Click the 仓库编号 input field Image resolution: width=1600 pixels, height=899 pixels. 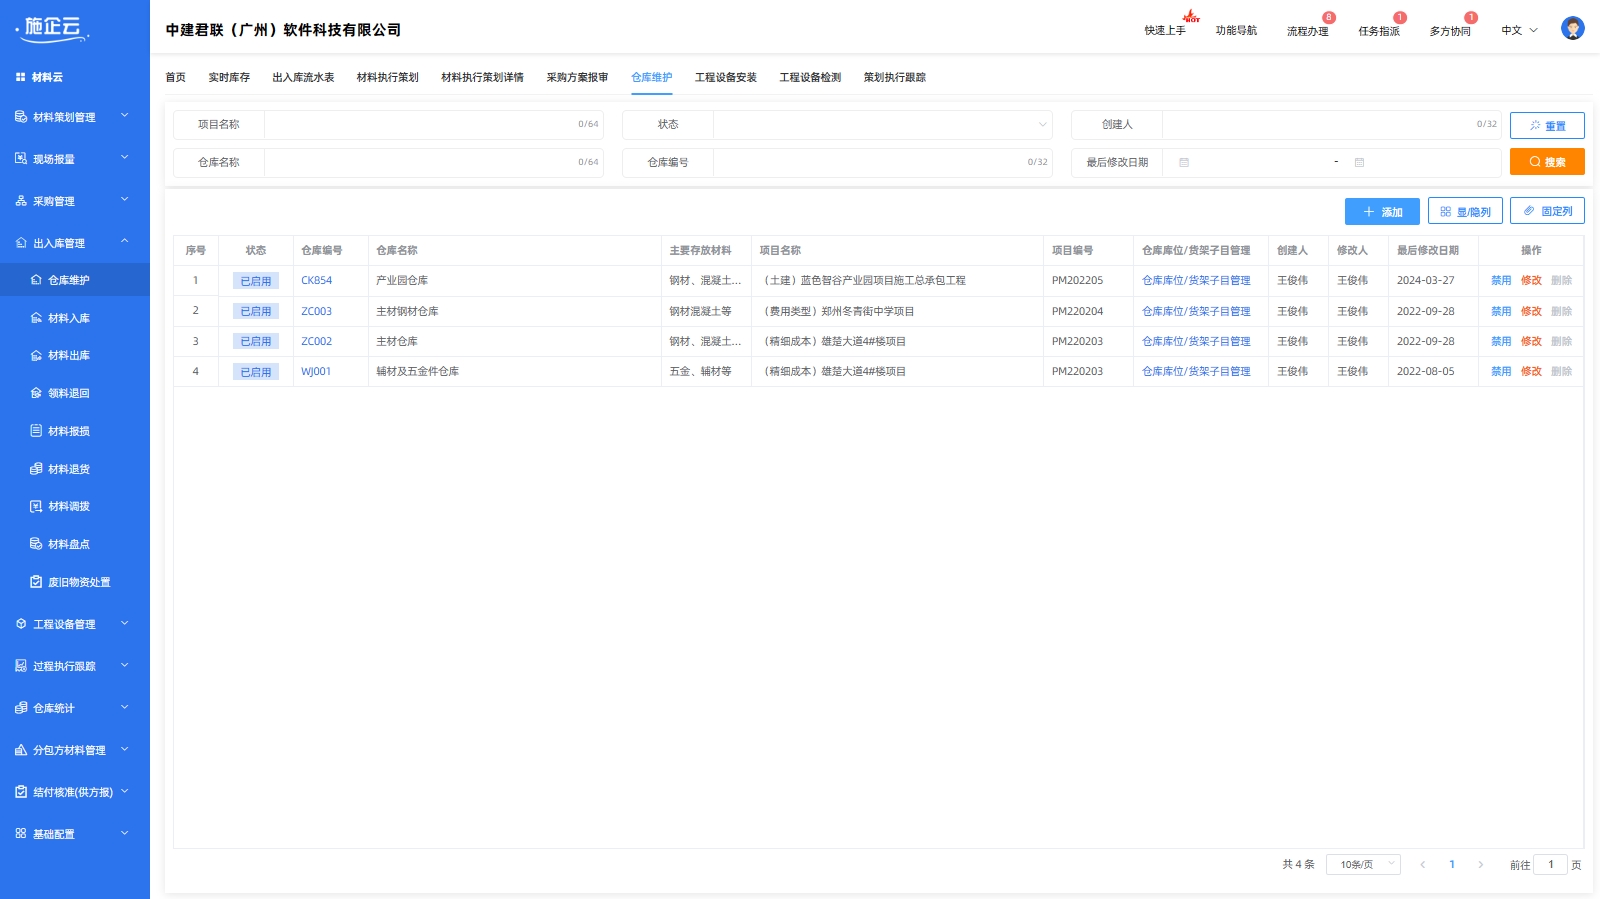click(x=882, y=162)
